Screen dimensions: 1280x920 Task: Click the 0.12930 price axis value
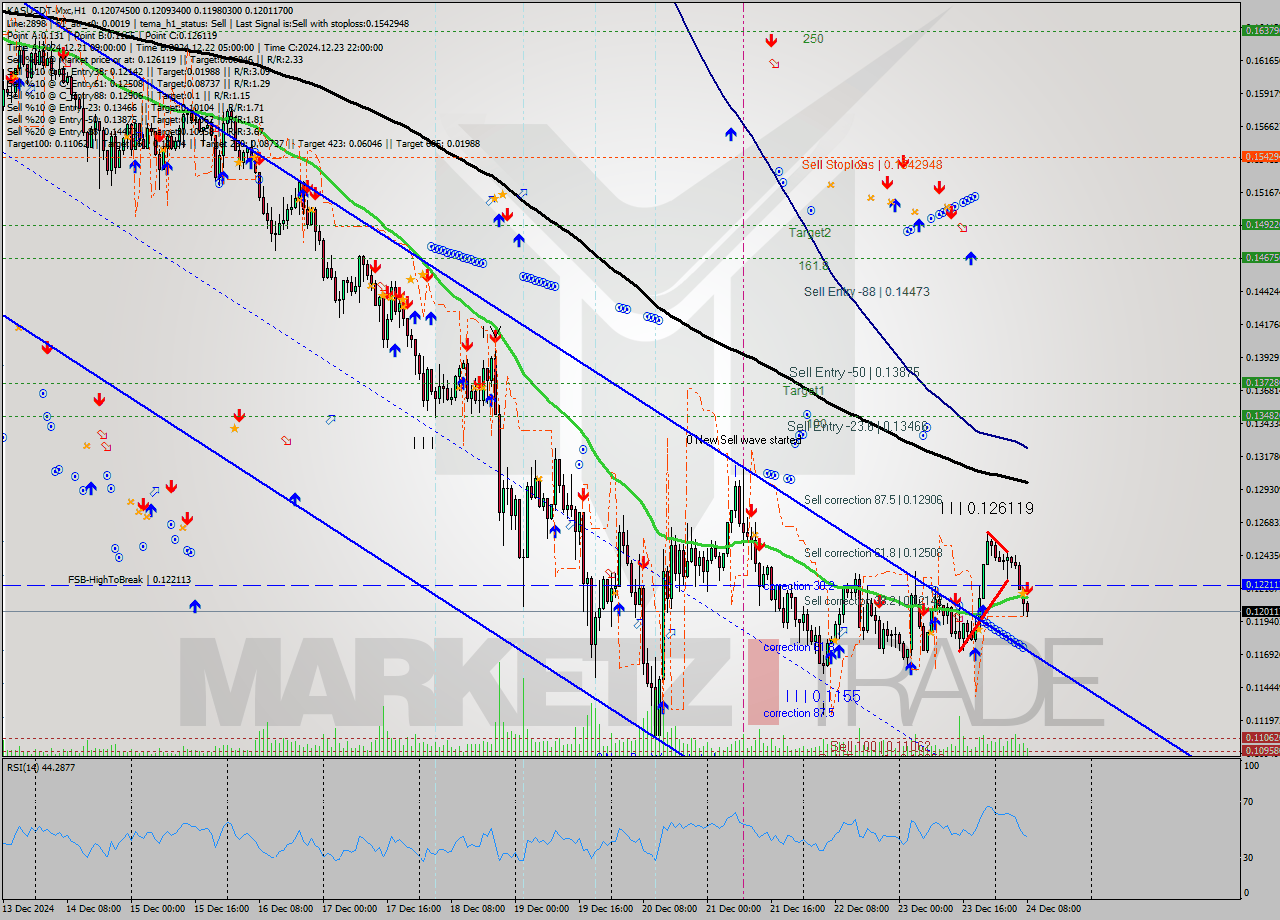pos(1261,489)
